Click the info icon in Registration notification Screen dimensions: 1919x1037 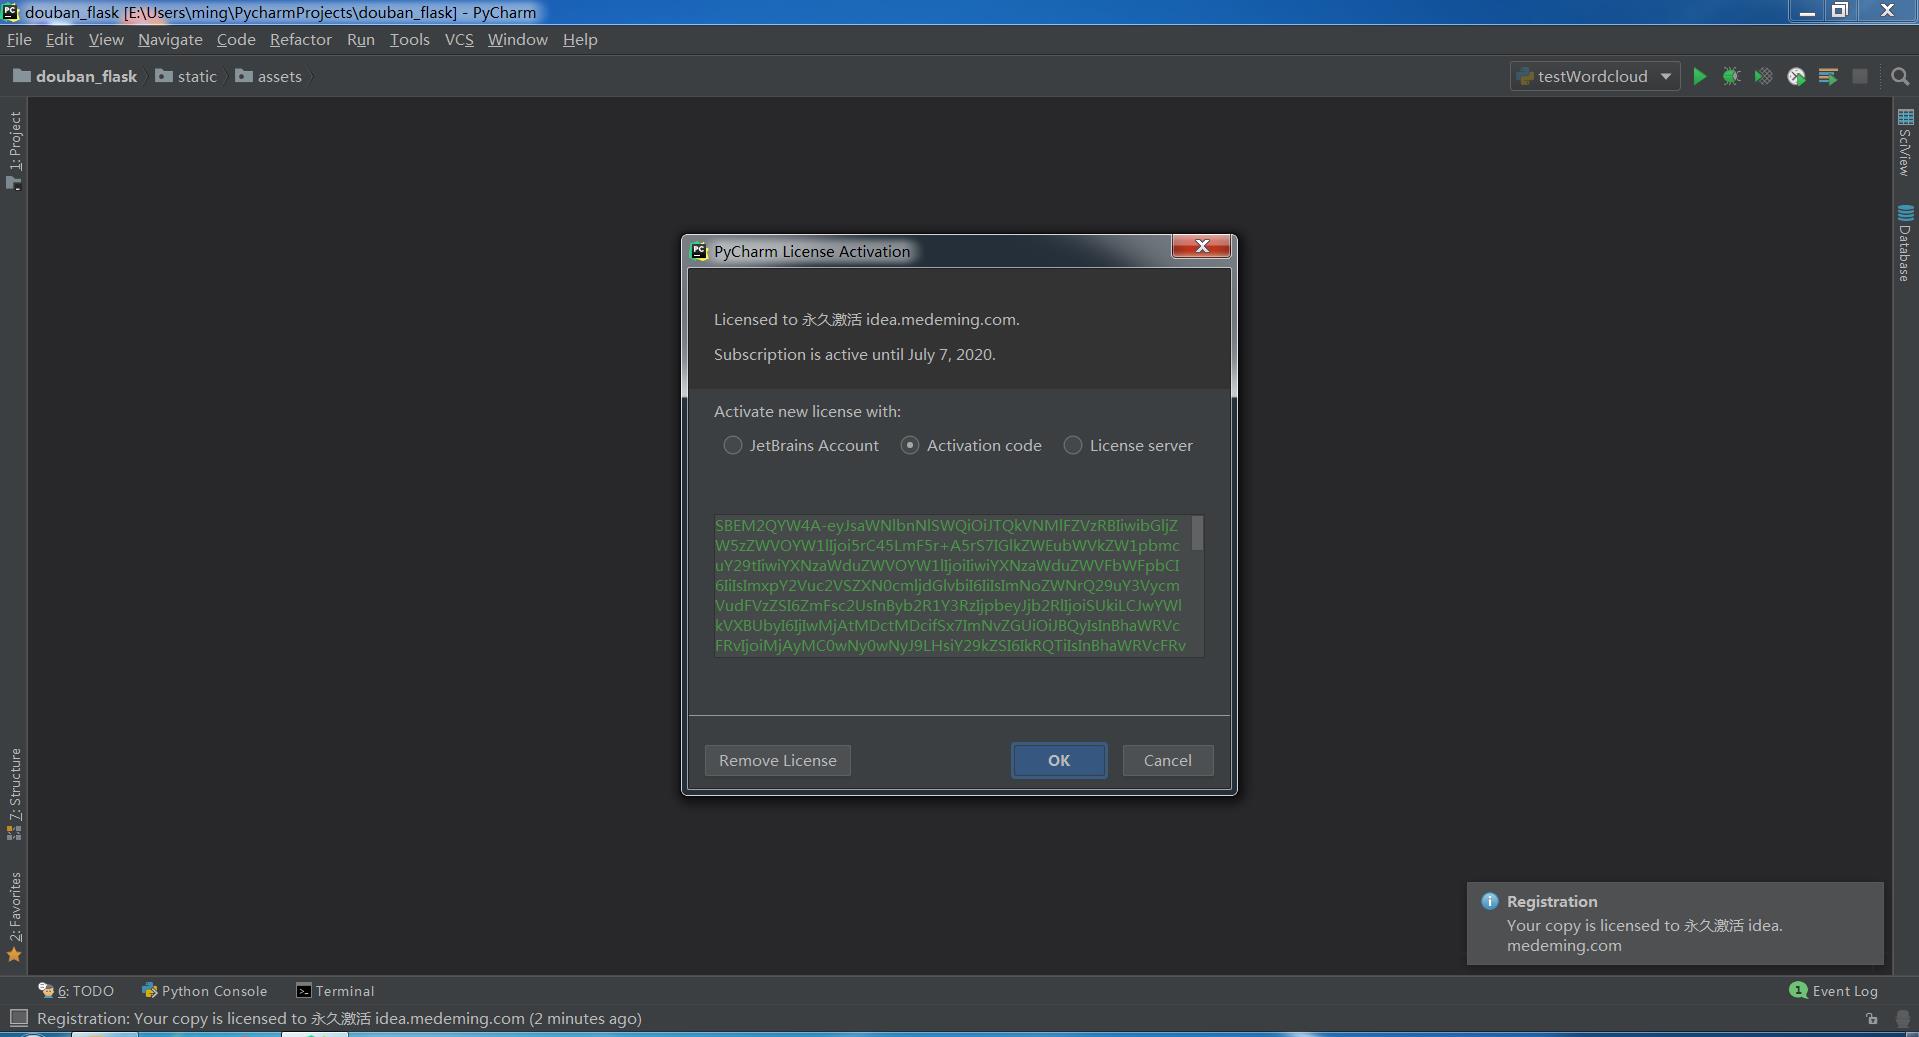pos(1489,901)
